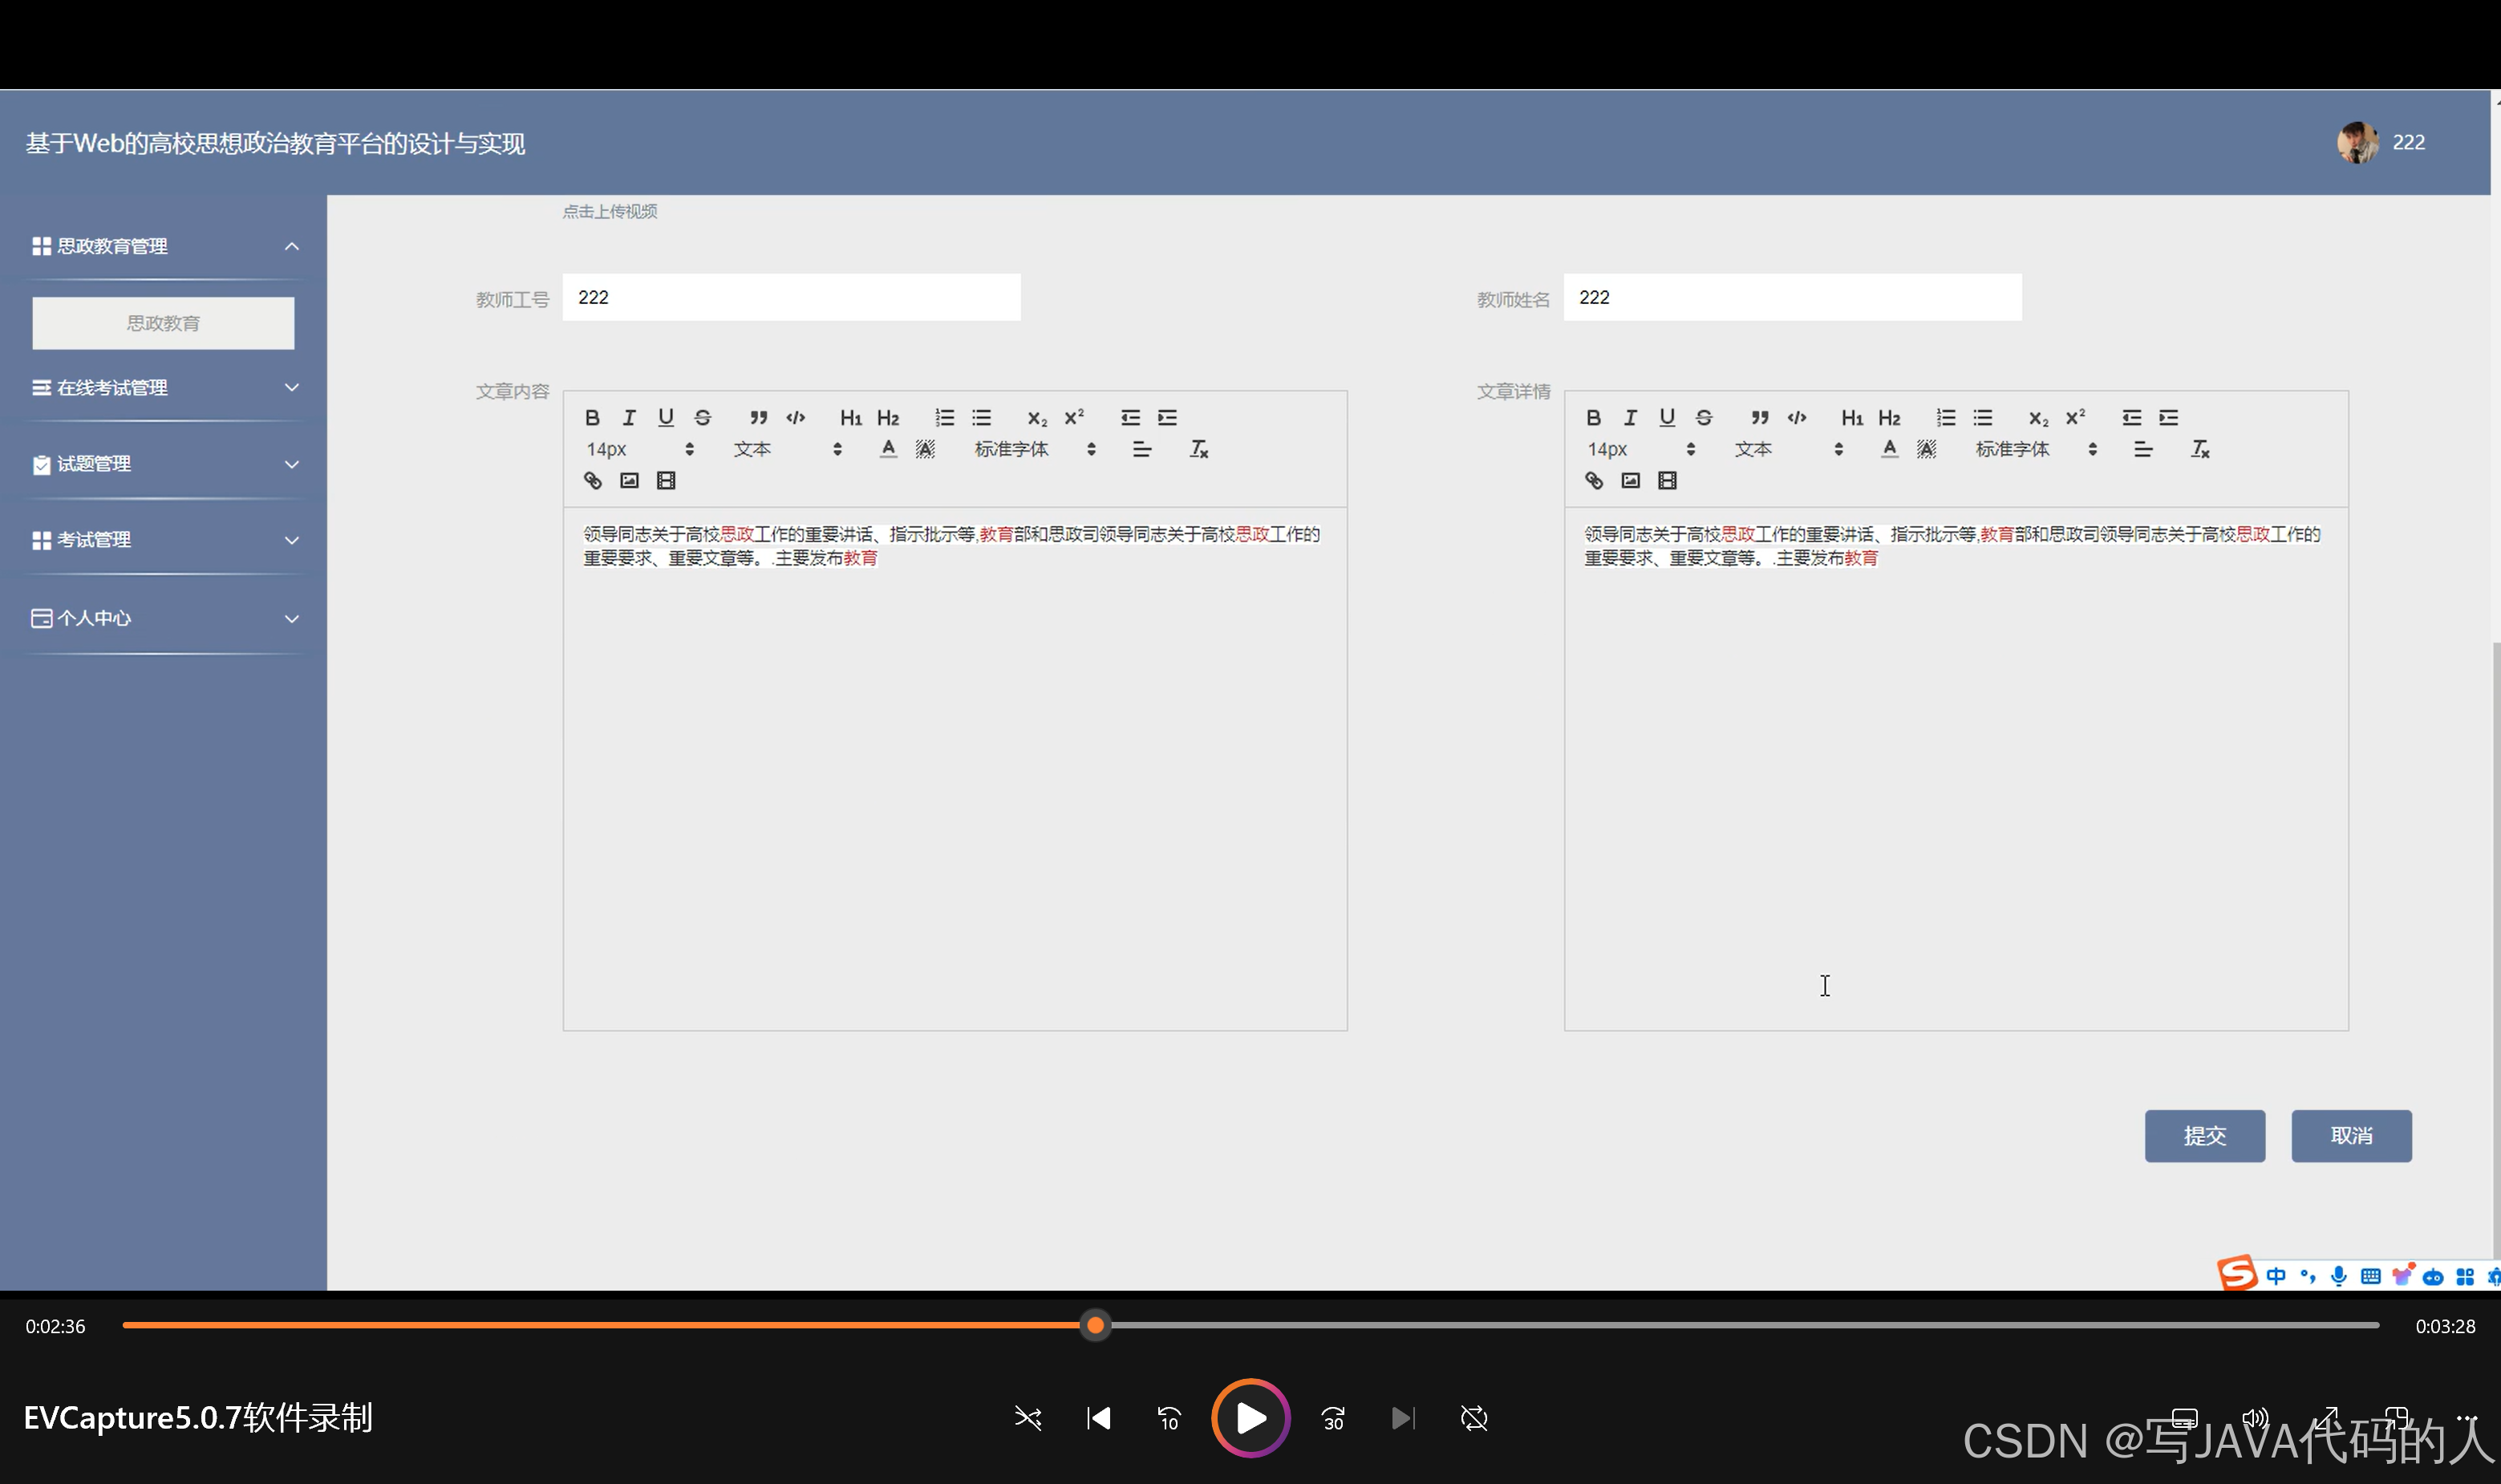Insert link in 文章内容 editor

click(592, 481)
